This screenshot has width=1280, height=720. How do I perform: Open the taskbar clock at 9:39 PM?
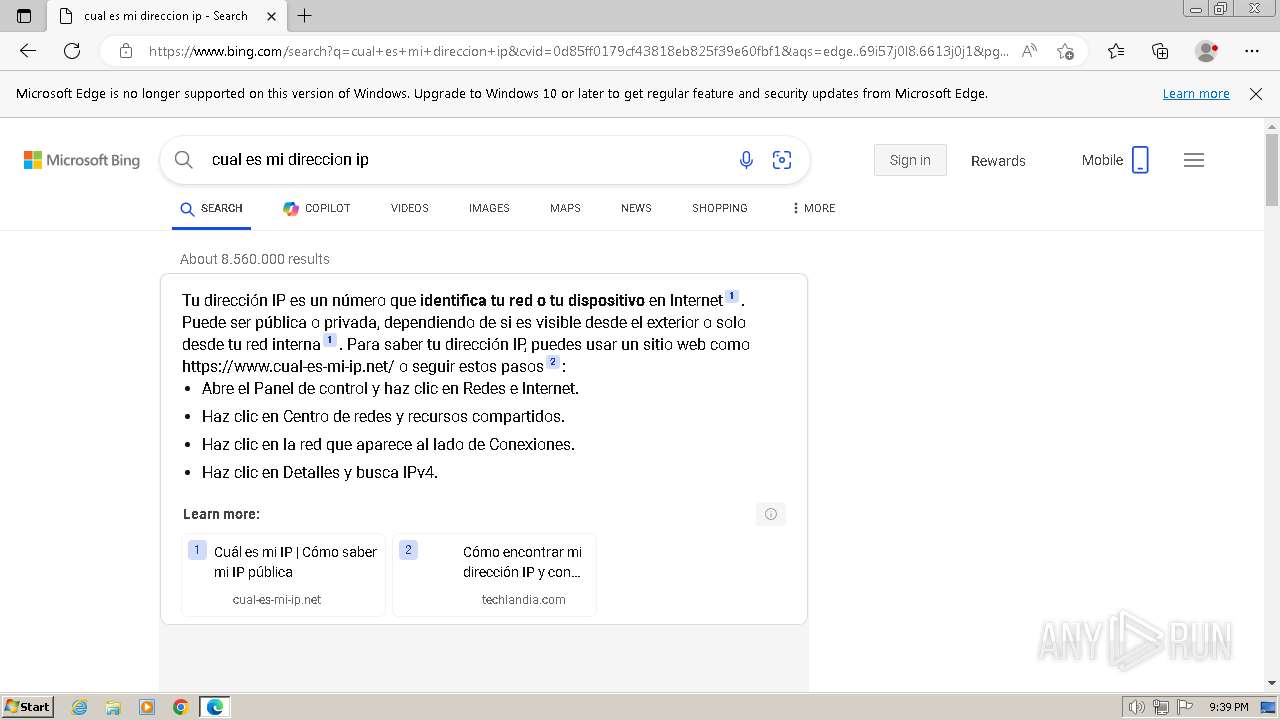[x=1228, y=707]
